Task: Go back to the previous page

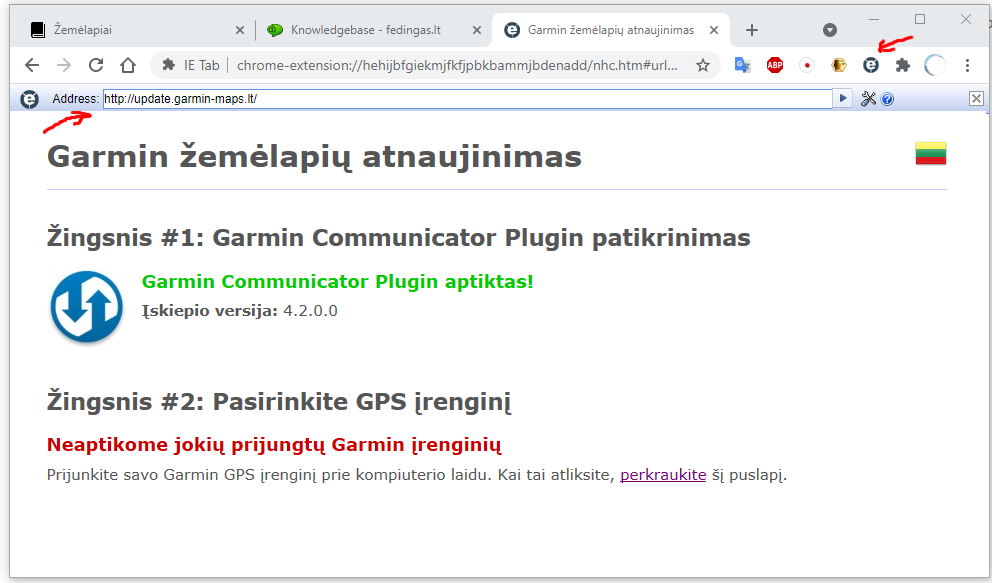Action: 32,65
